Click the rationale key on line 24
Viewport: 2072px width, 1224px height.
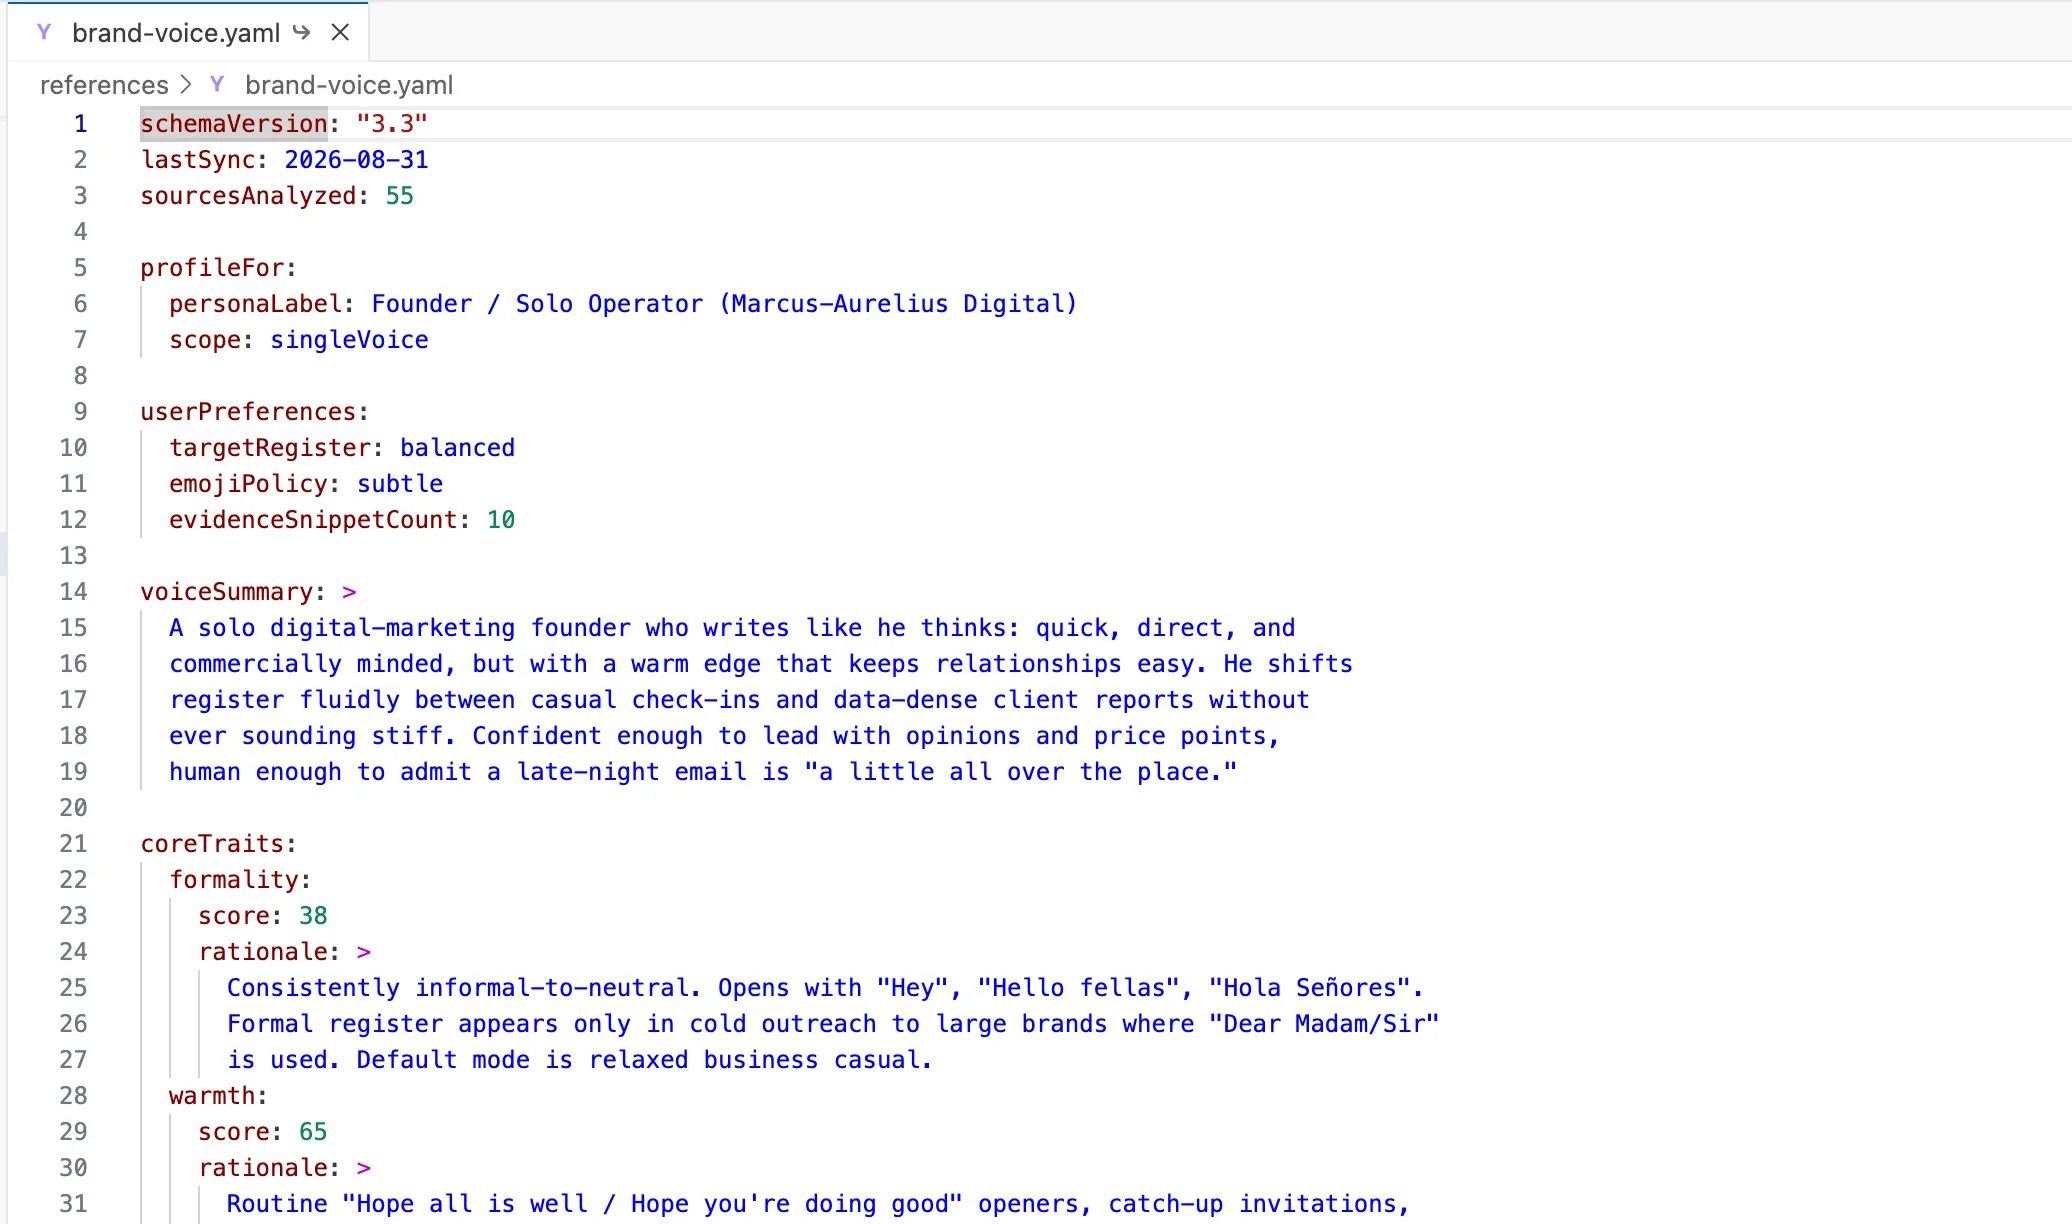(x=263, y=952)
